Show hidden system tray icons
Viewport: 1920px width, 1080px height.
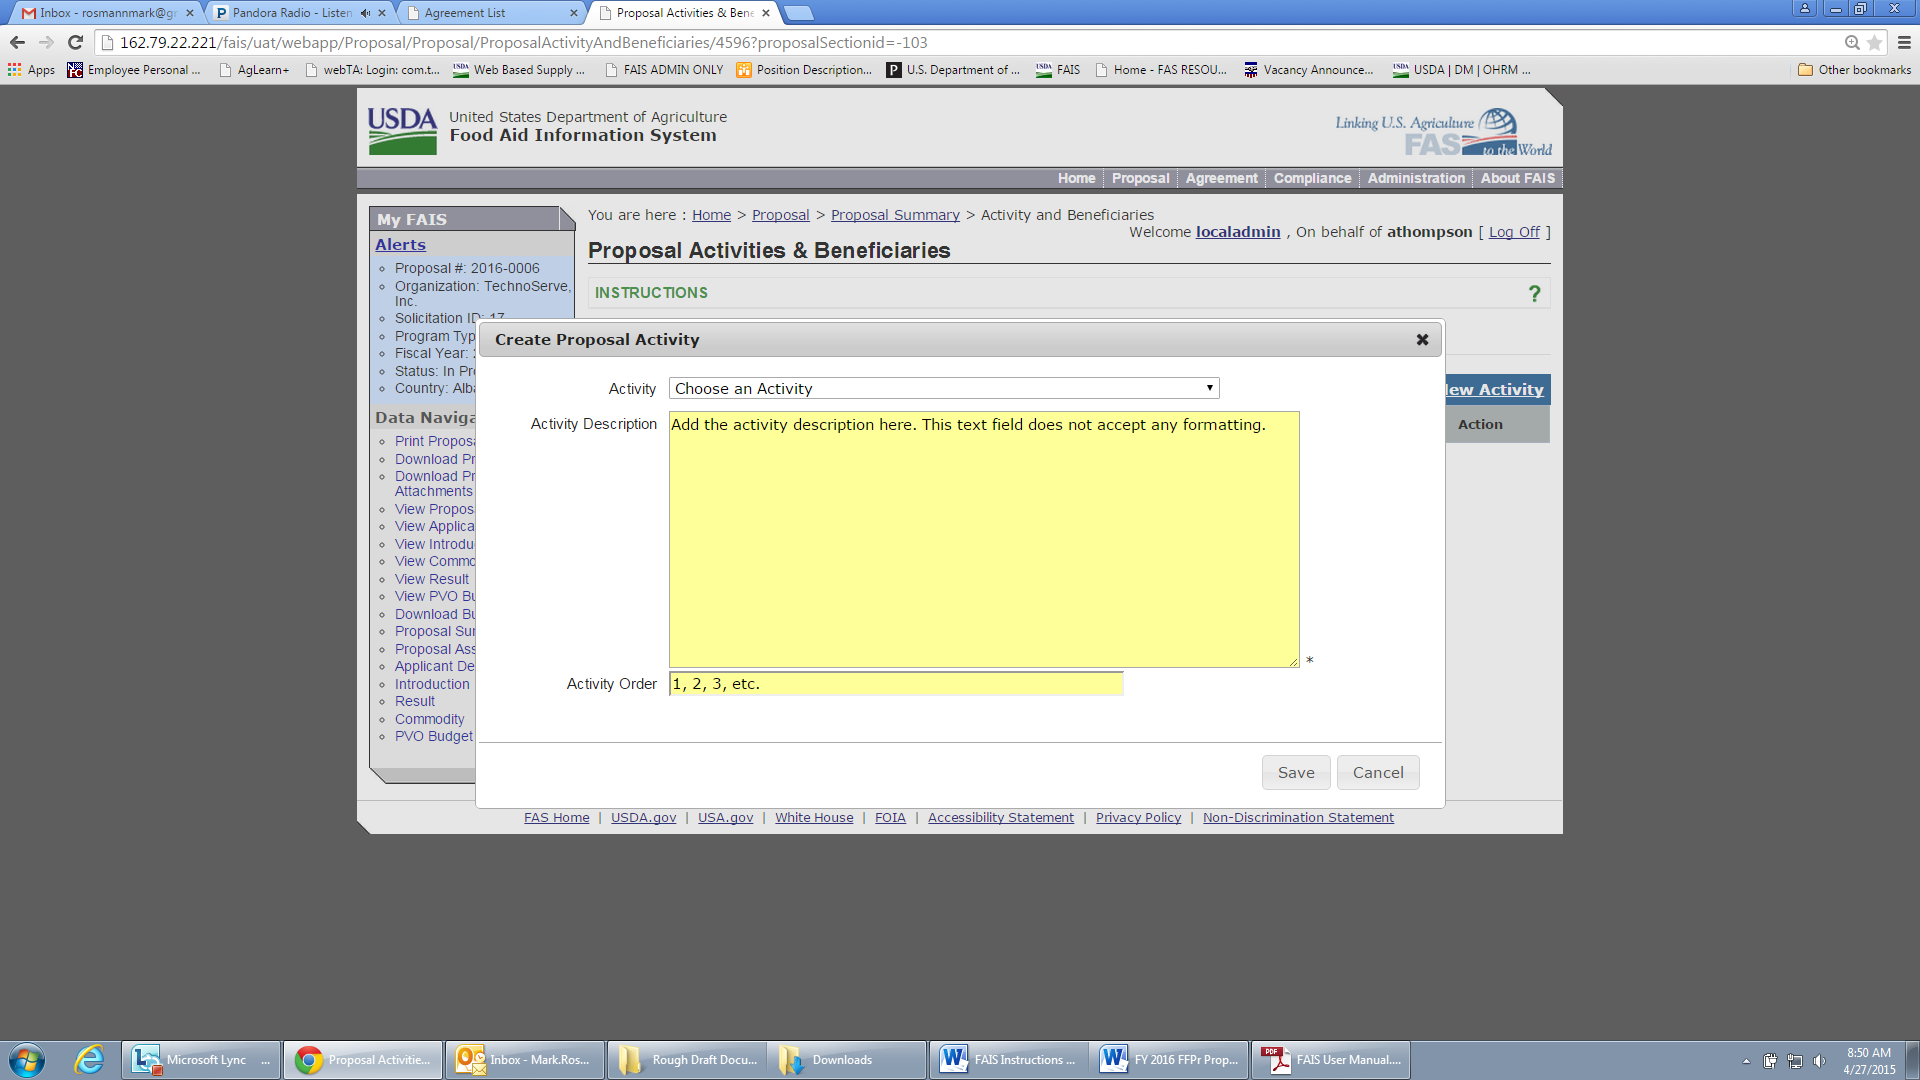[1746, 1061]
